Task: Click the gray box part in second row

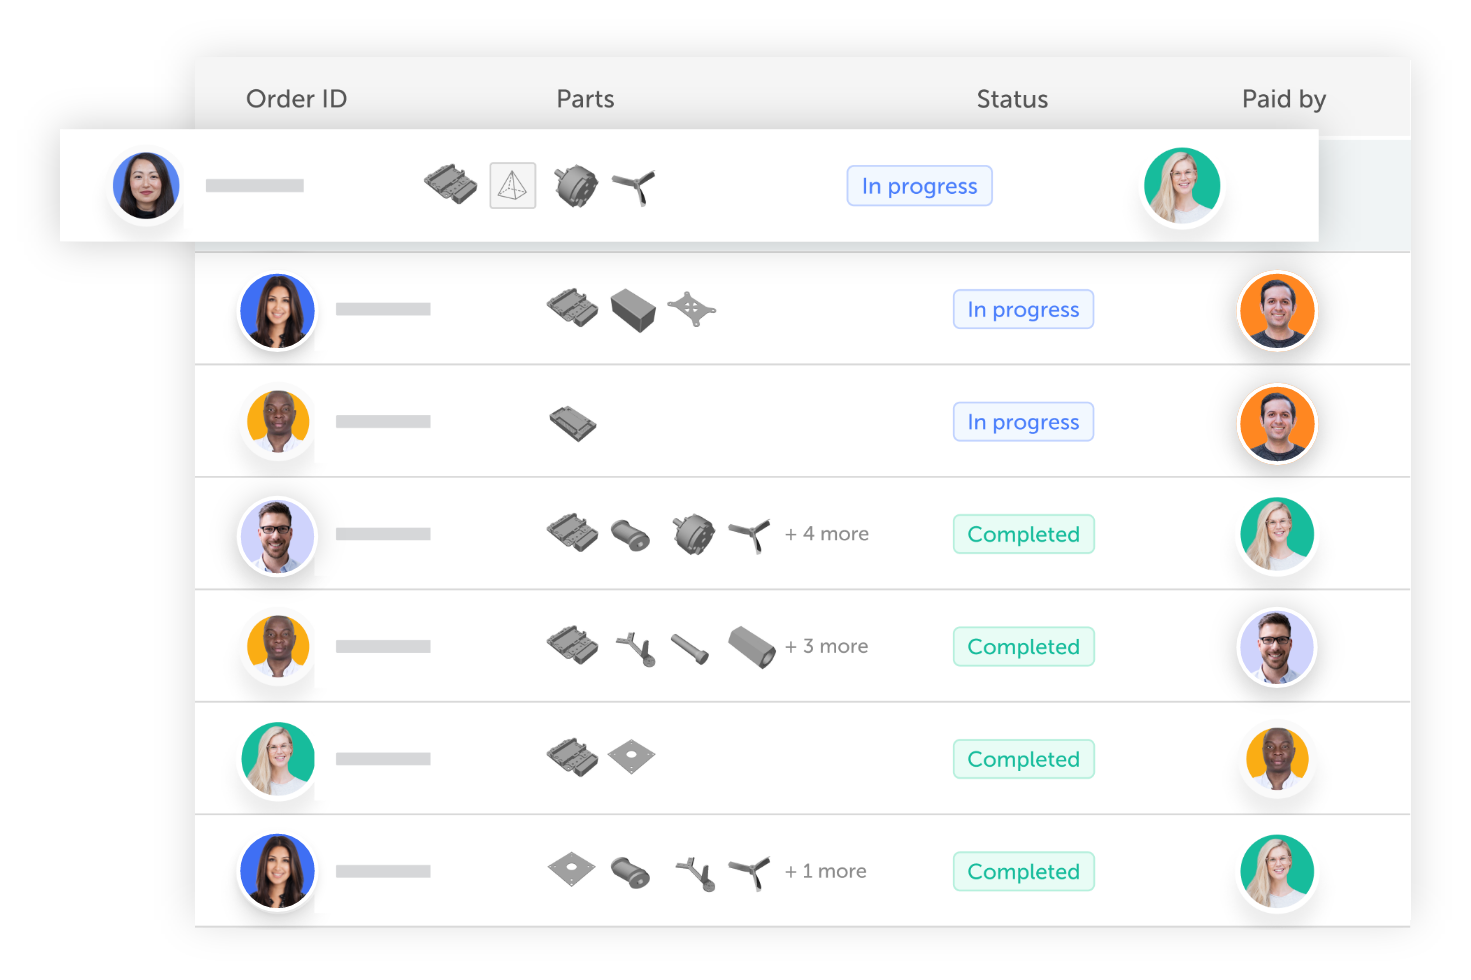Action: (633, 310)
